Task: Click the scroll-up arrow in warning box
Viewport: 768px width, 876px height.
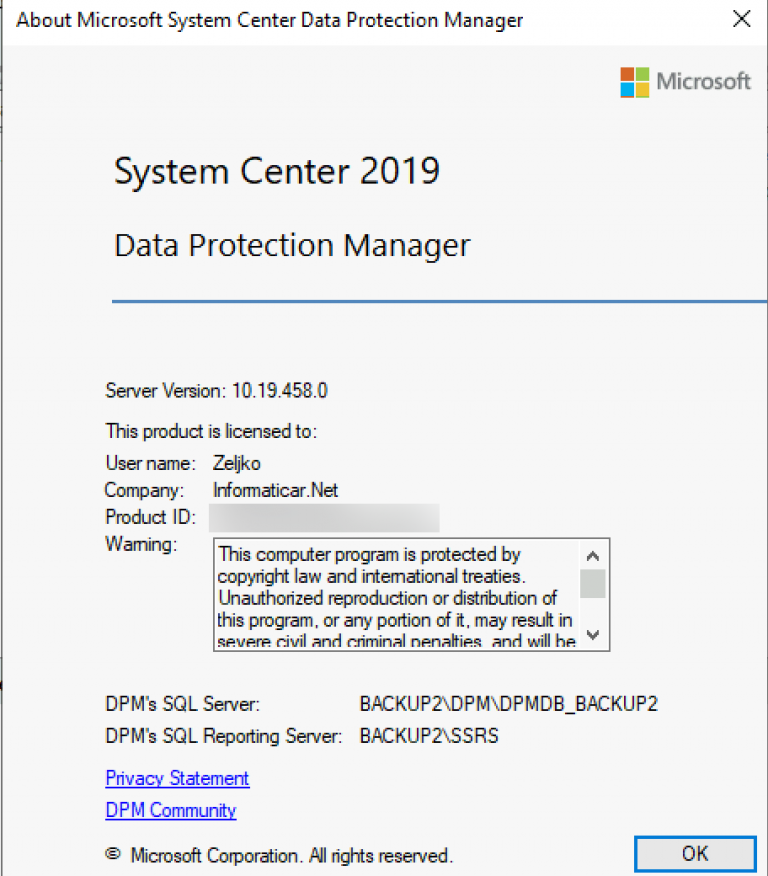Action: 593,555
